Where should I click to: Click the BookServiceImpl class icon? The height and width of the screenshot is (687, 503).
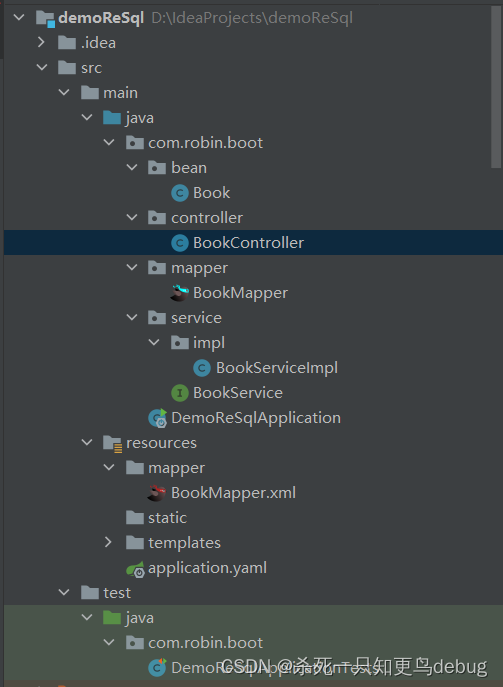(202, 368)
